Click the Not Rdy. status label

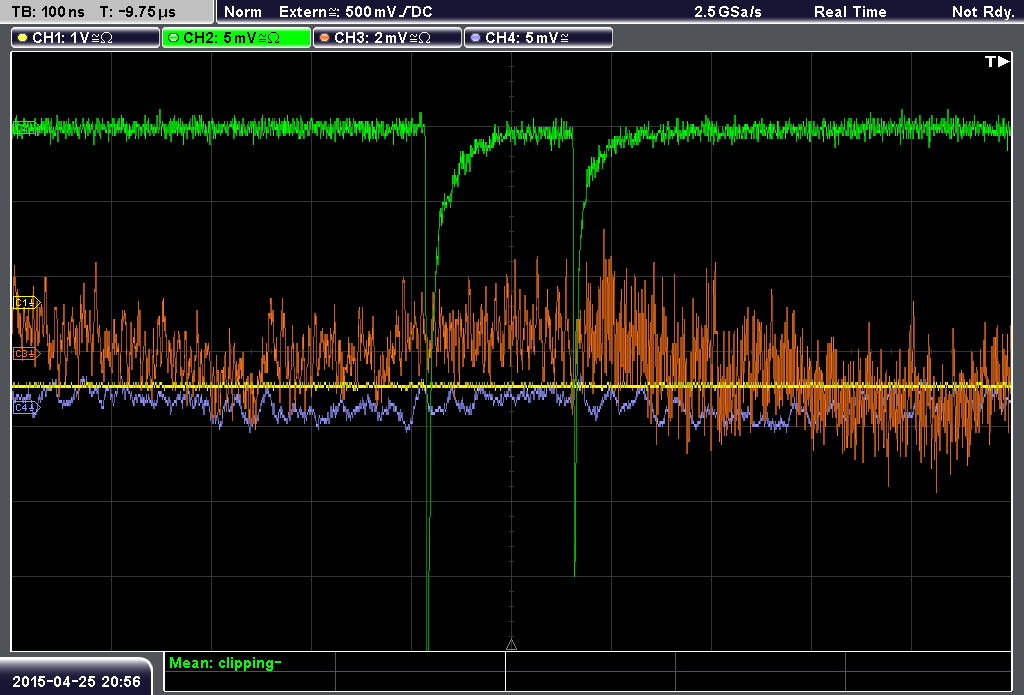pos(983,12)
